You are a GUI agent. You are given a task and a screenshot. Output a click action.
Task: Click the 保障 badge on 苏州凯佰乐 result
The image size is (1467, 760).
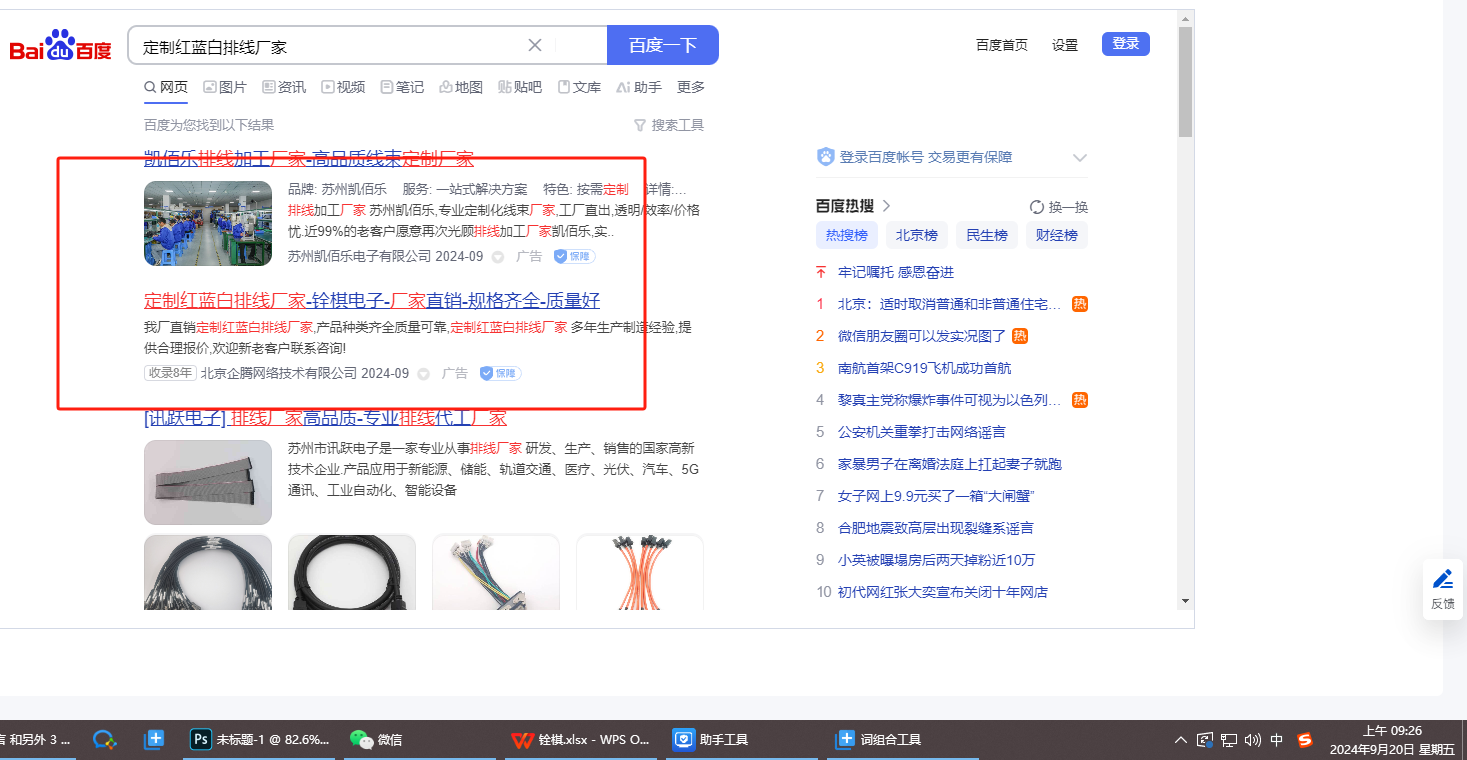(575, 256)
